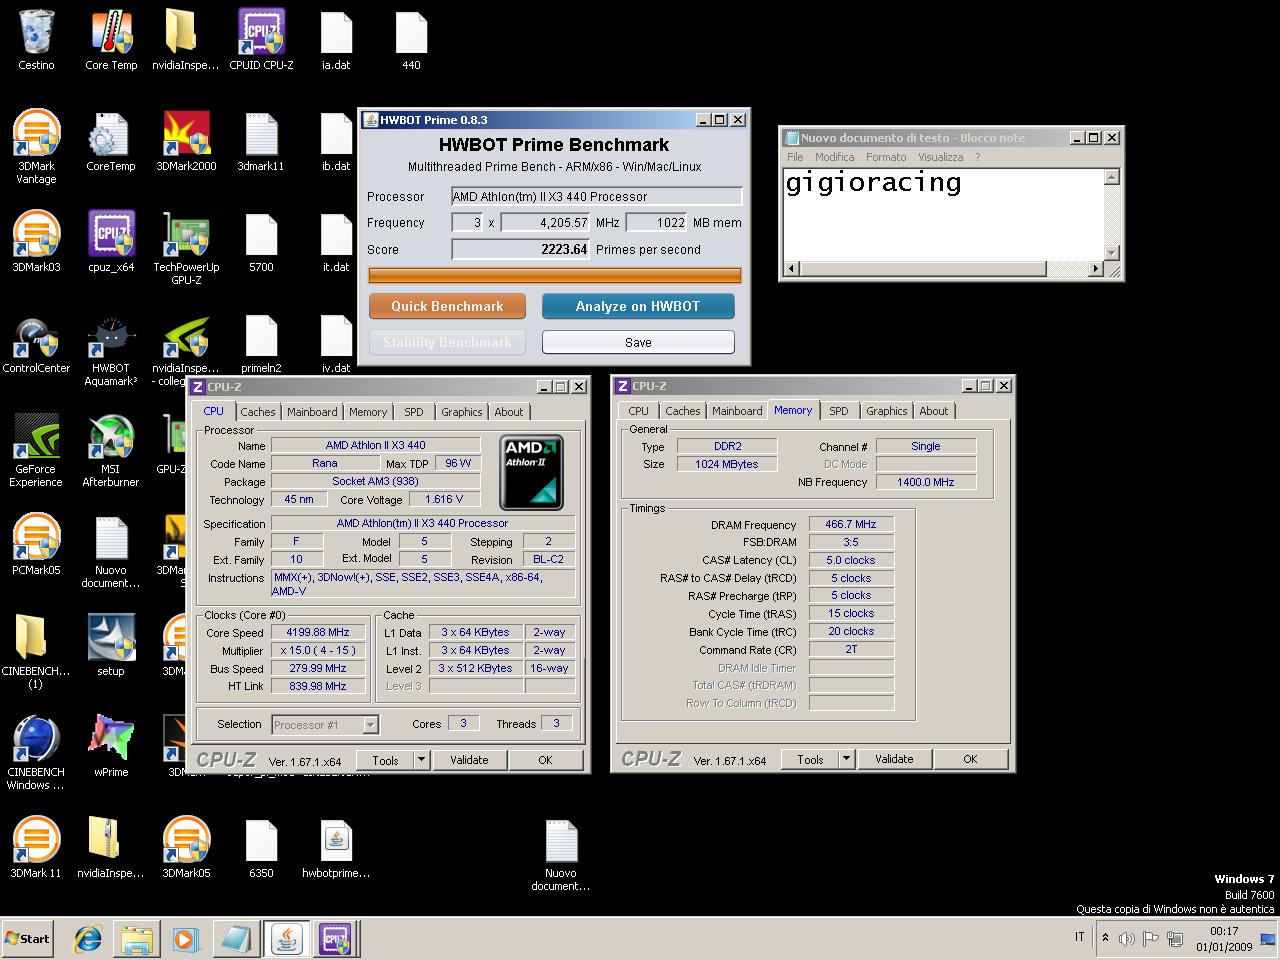Click OK in Memory CPU-Z window
The width and height of the screenshot is (1280, 960).
[x=970, y=759]
